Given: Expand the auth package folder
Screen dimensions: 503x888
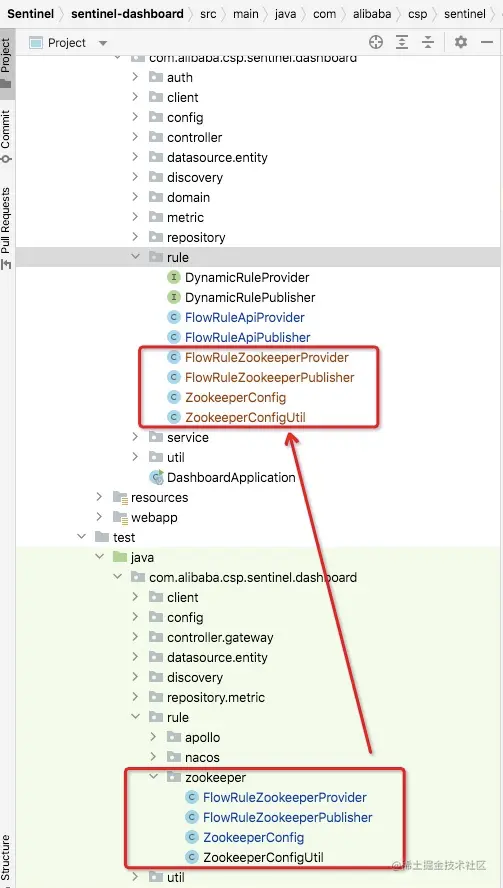Looking at the screenshot, I should tap(135, 77).
